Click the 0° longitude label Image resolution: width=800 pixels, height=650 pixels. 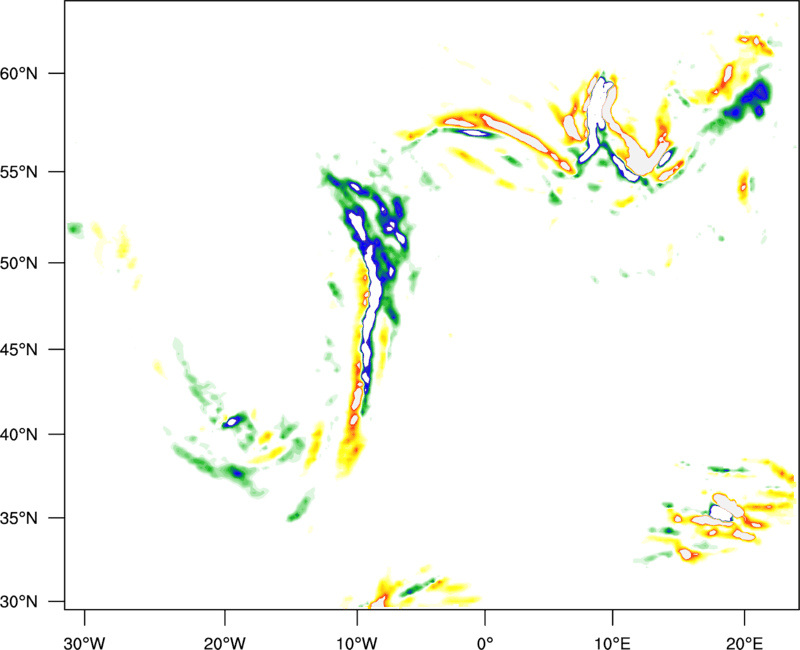coord(485,643)
